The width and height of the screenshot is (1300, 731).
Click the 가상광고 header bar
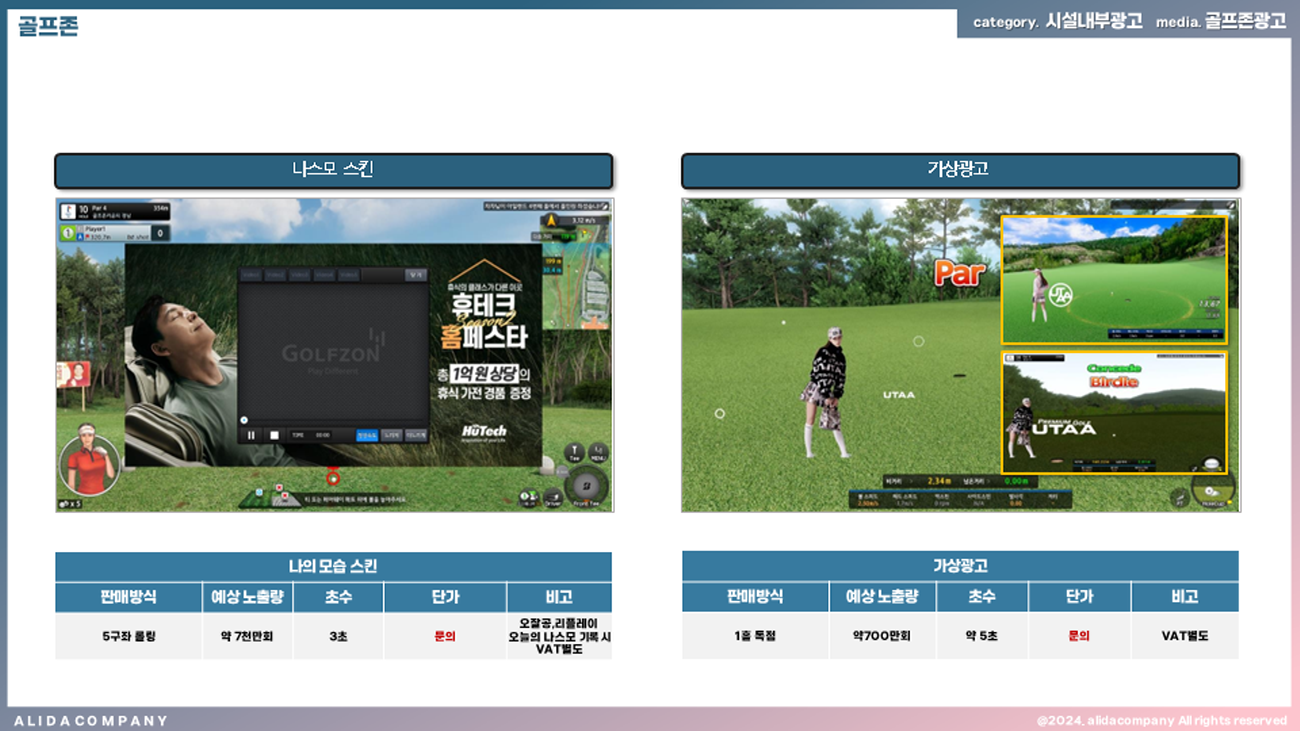coord(959,170)
